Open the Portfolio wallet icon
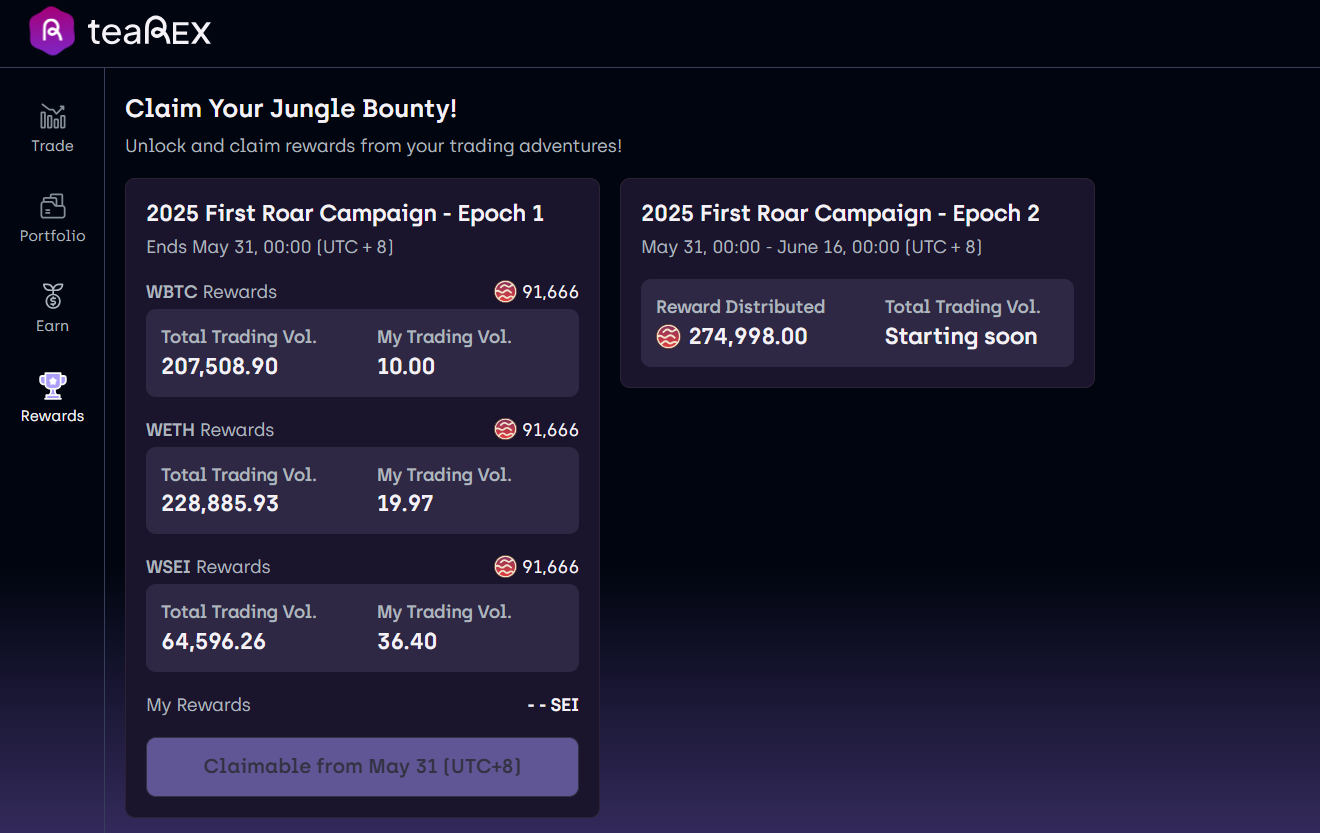Viewport: 1320px width, 833px height. [52, 207]
